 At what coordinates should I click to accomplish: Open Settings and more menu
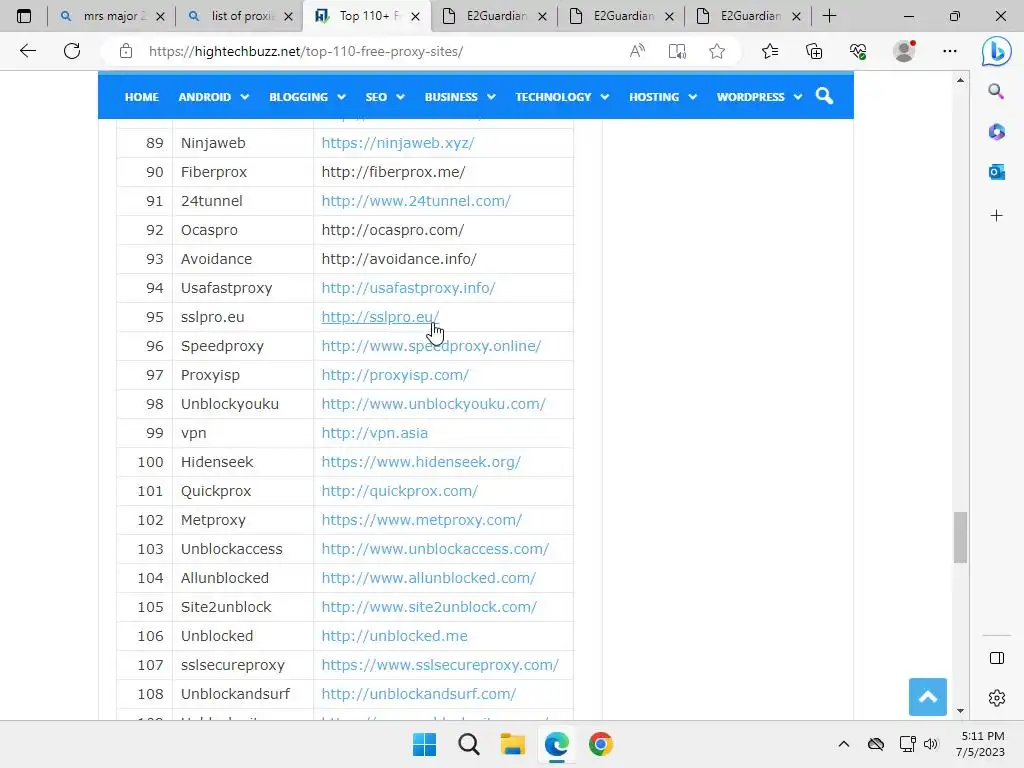pos(950,51)
